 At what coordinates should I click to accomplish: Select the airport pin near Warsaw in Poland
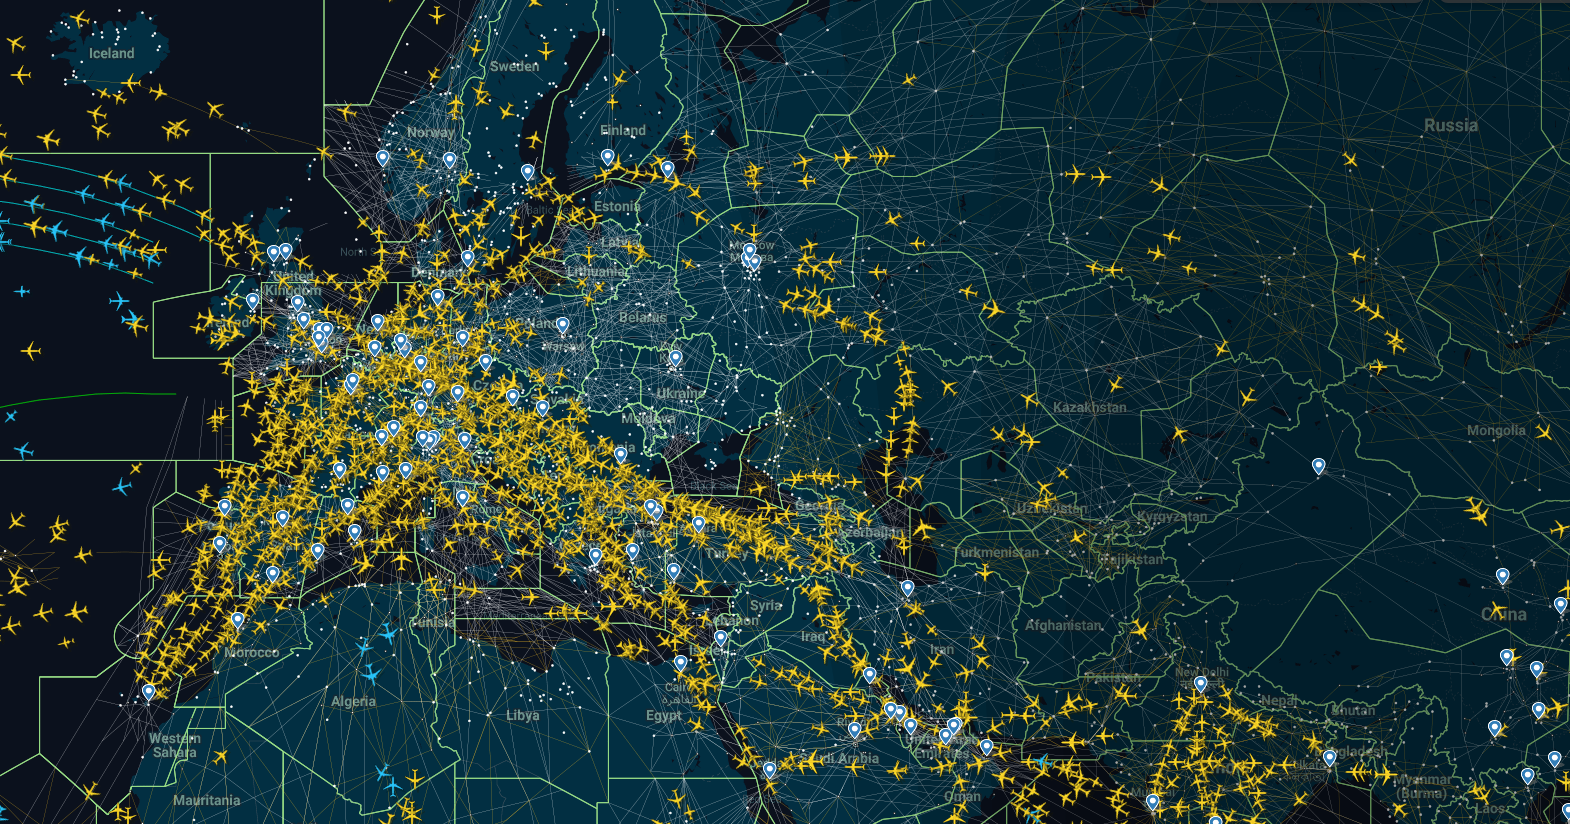tap(562, 325)
